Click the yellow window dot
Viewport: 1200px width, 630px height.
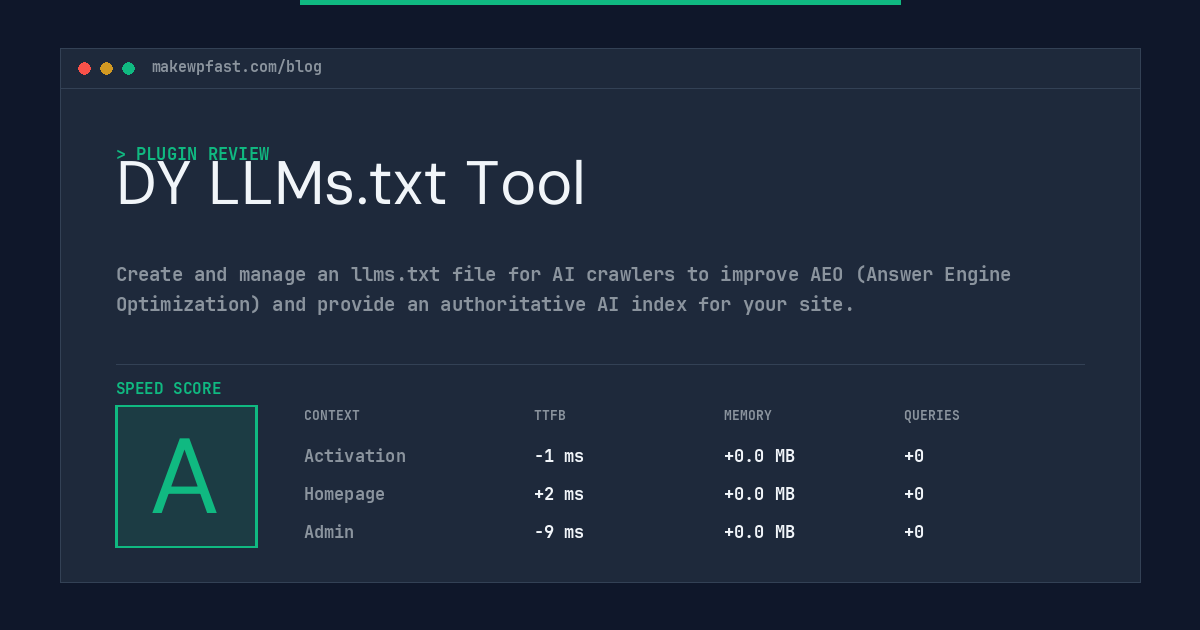pos(106,68)
